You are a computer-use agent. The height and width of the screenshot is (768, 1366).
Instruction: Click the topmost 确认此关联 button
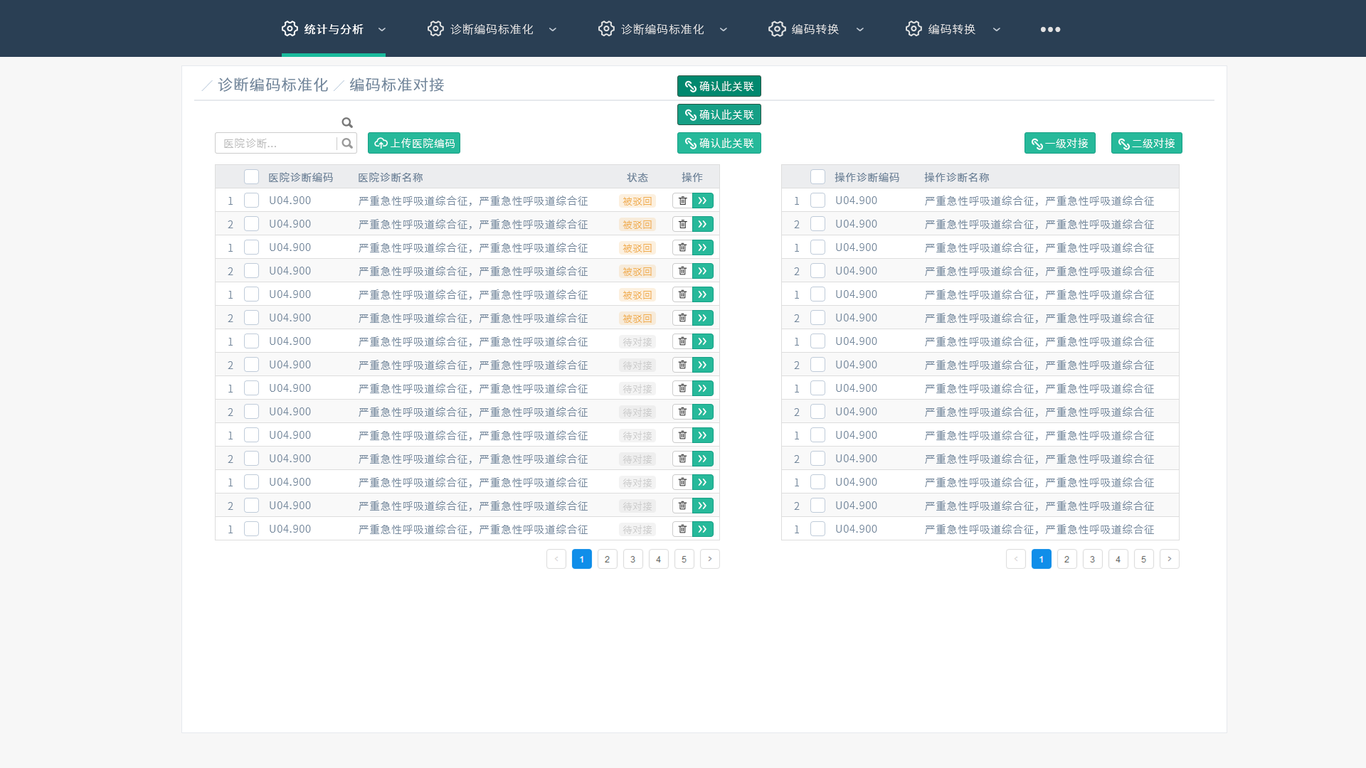719,86
